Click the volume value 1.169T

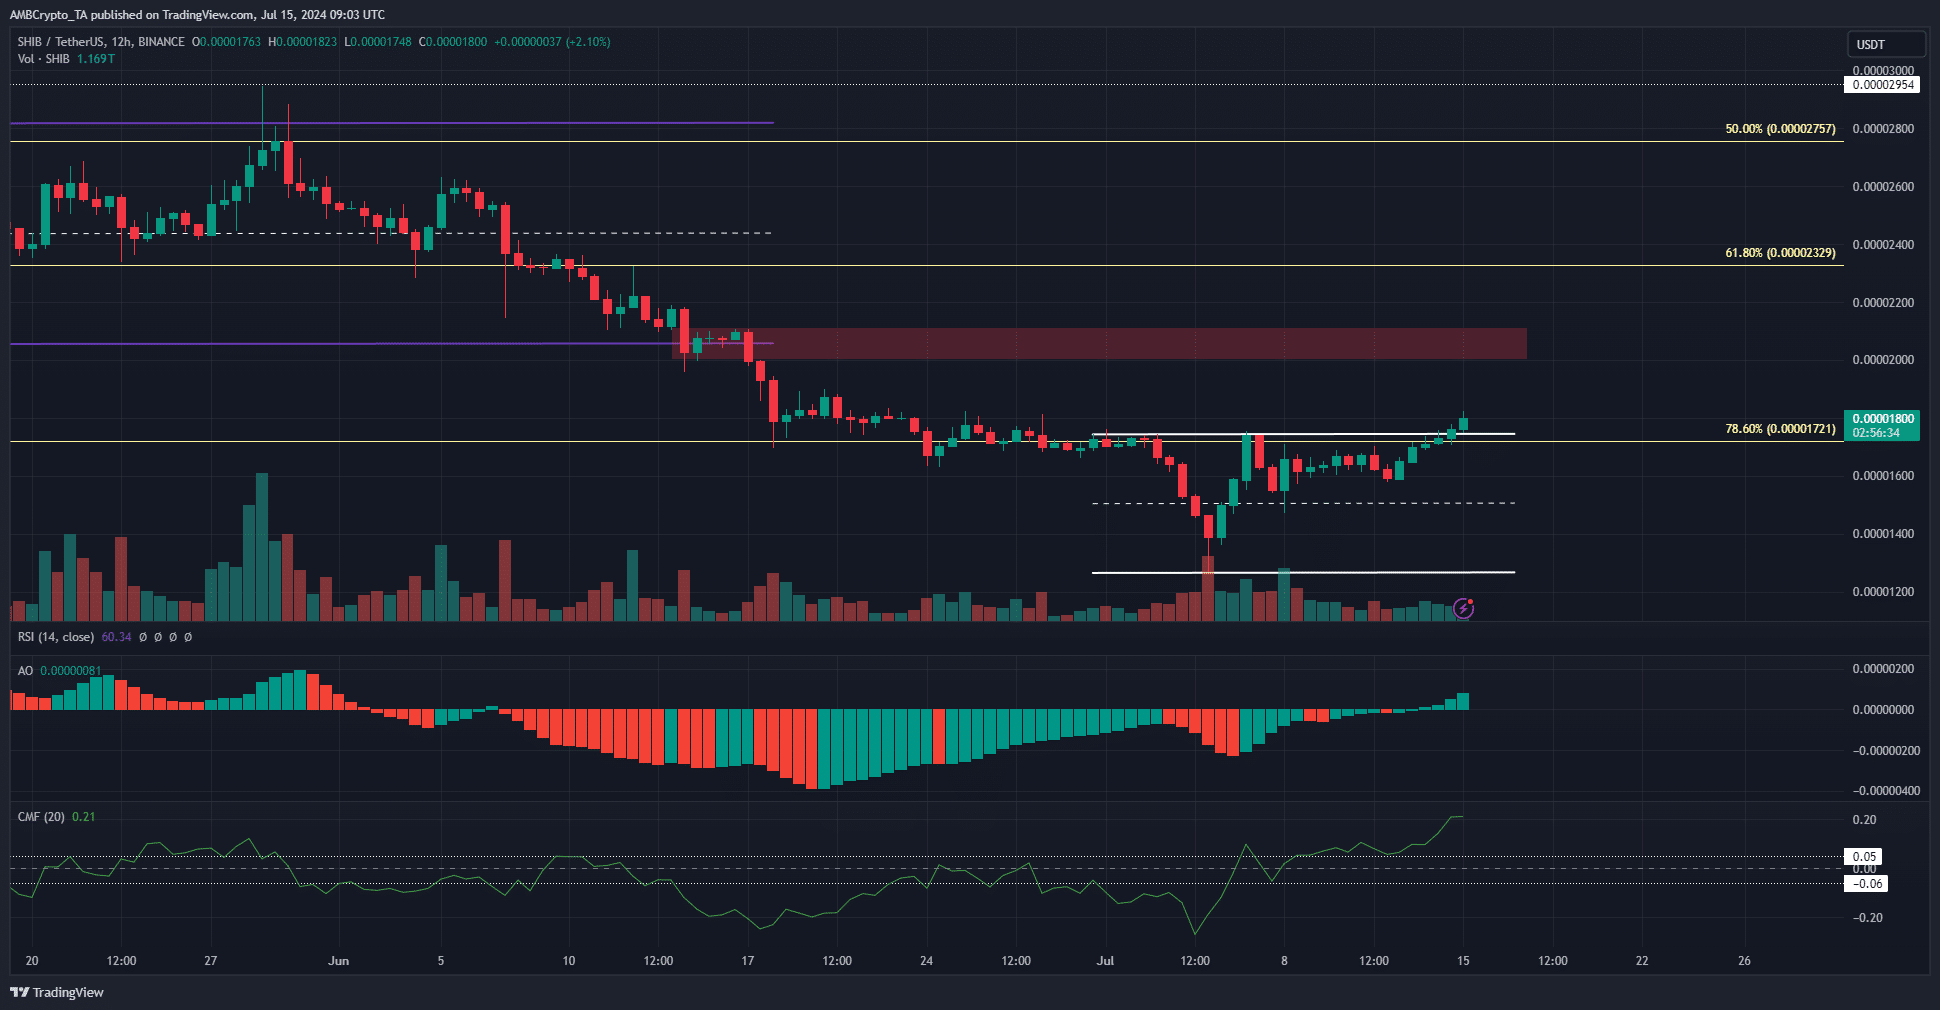pyautogui.click(x=96, y=59)
